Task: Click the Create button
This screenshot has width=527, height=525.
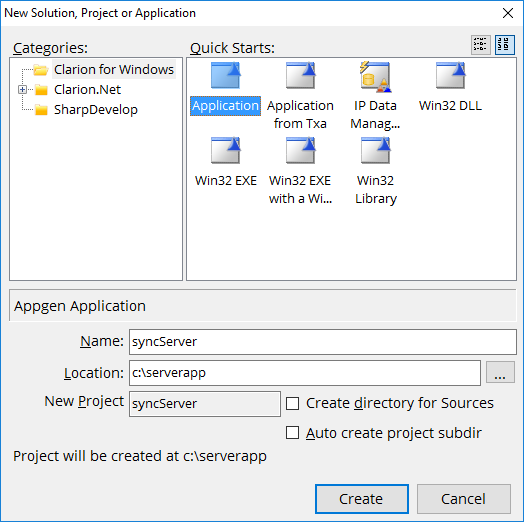Action: [362, 499]
